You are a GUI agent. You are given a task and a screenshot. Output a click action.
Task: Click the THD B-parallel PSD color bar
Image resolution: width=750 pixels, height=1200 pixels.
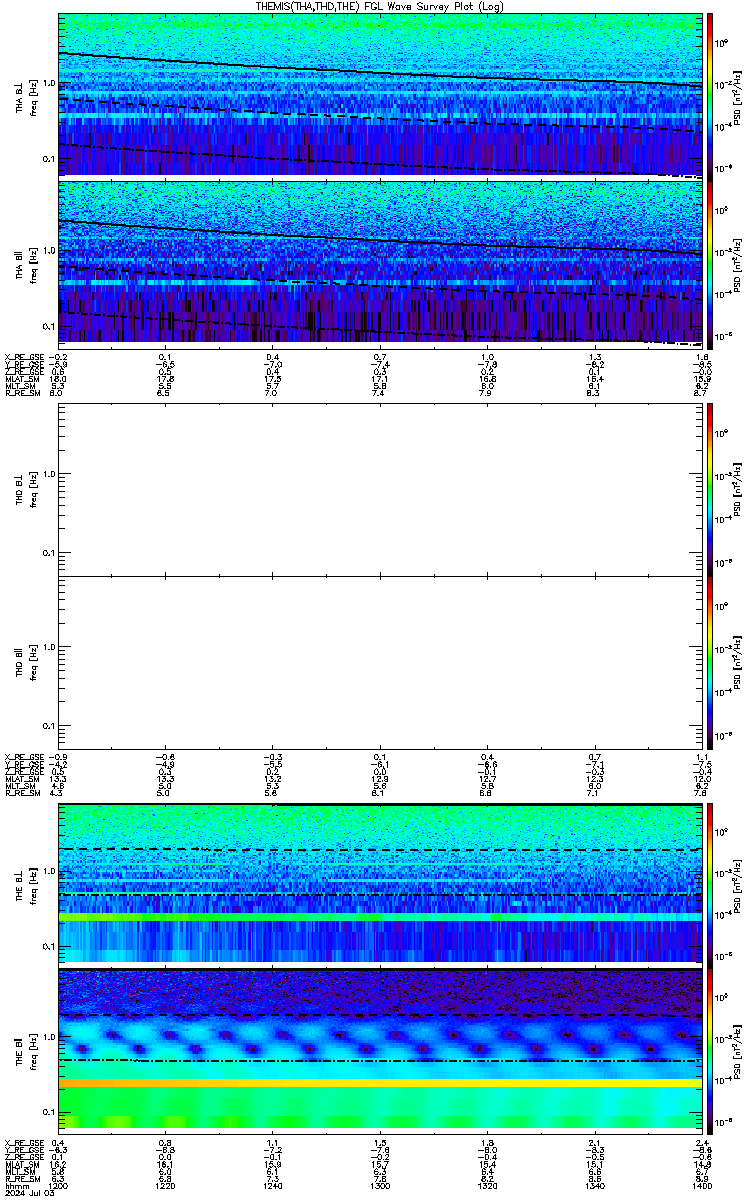click(x=710, y=662)
